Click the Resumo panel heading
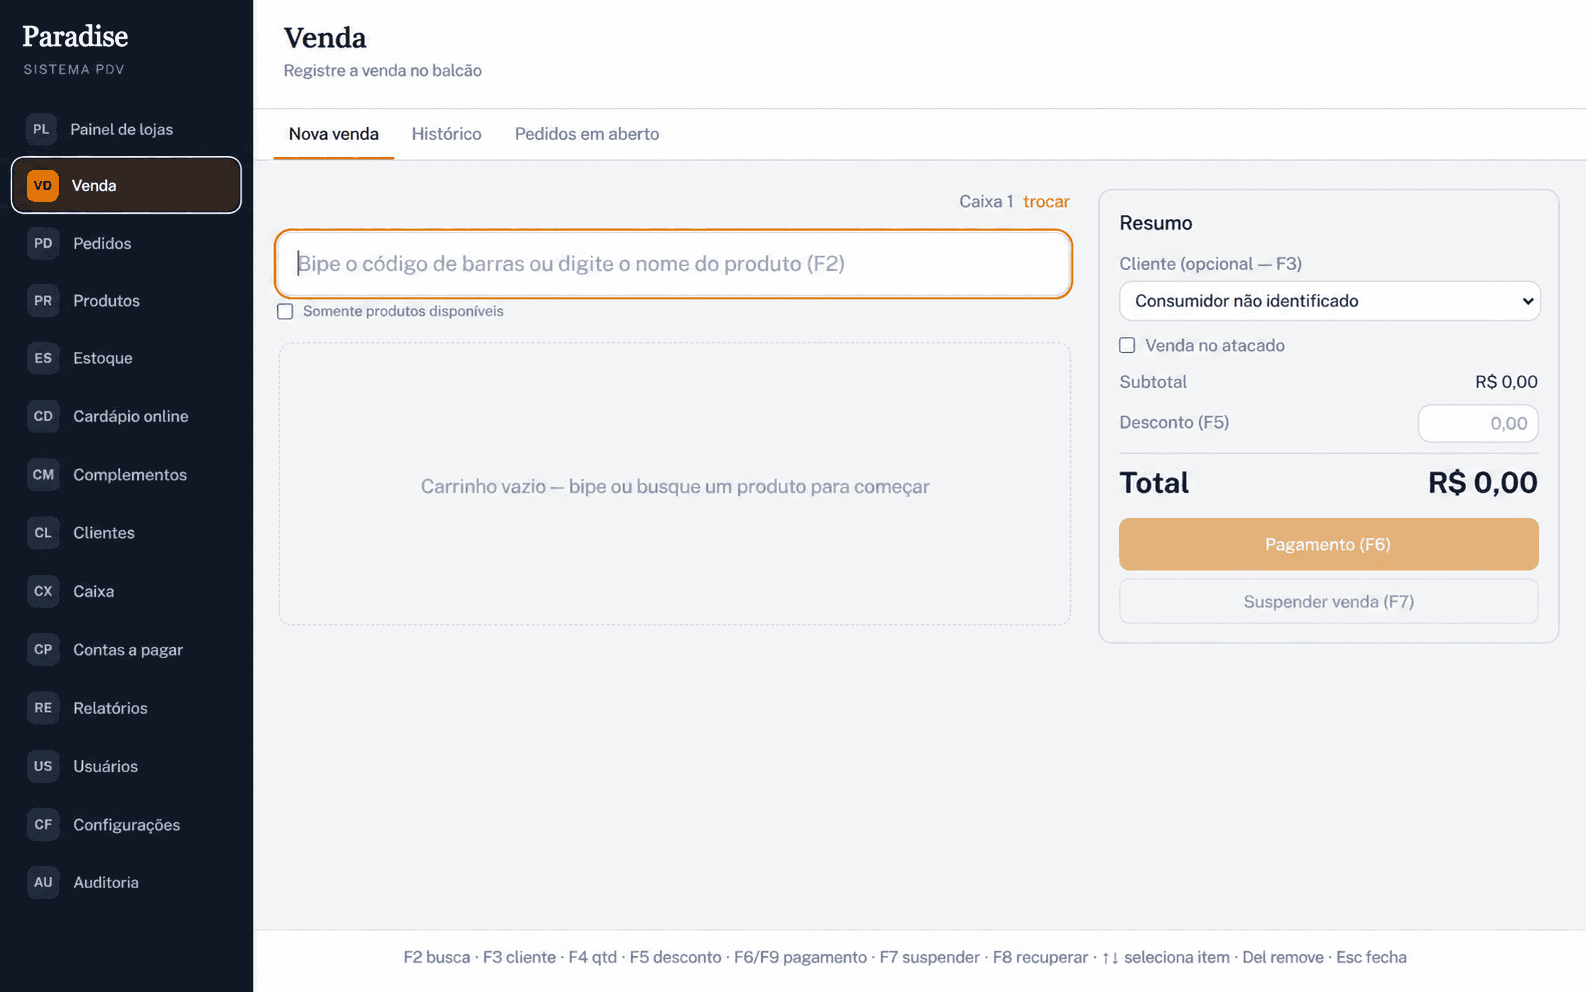The height and width of the screenshot is (992, 1586). (x=1156, y=223)
